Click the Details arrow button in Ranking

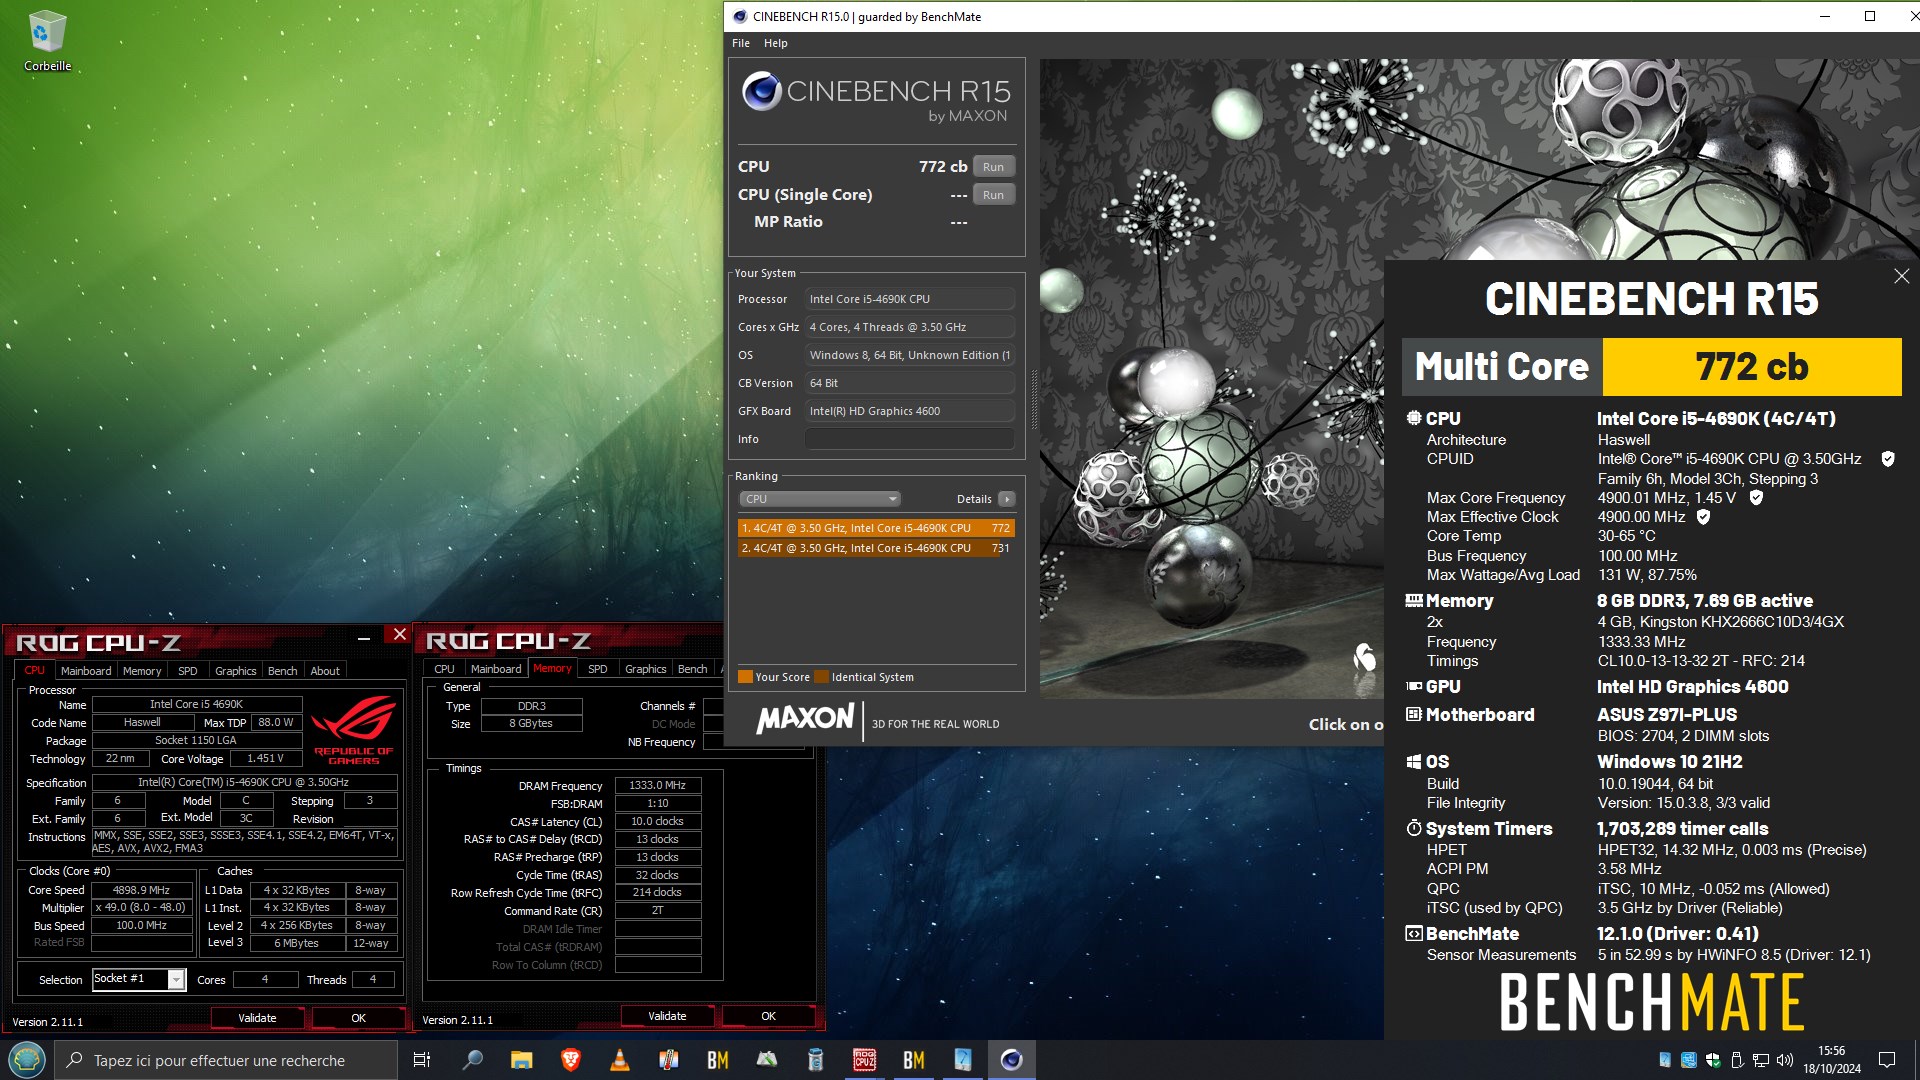(x=1007, y=499)
